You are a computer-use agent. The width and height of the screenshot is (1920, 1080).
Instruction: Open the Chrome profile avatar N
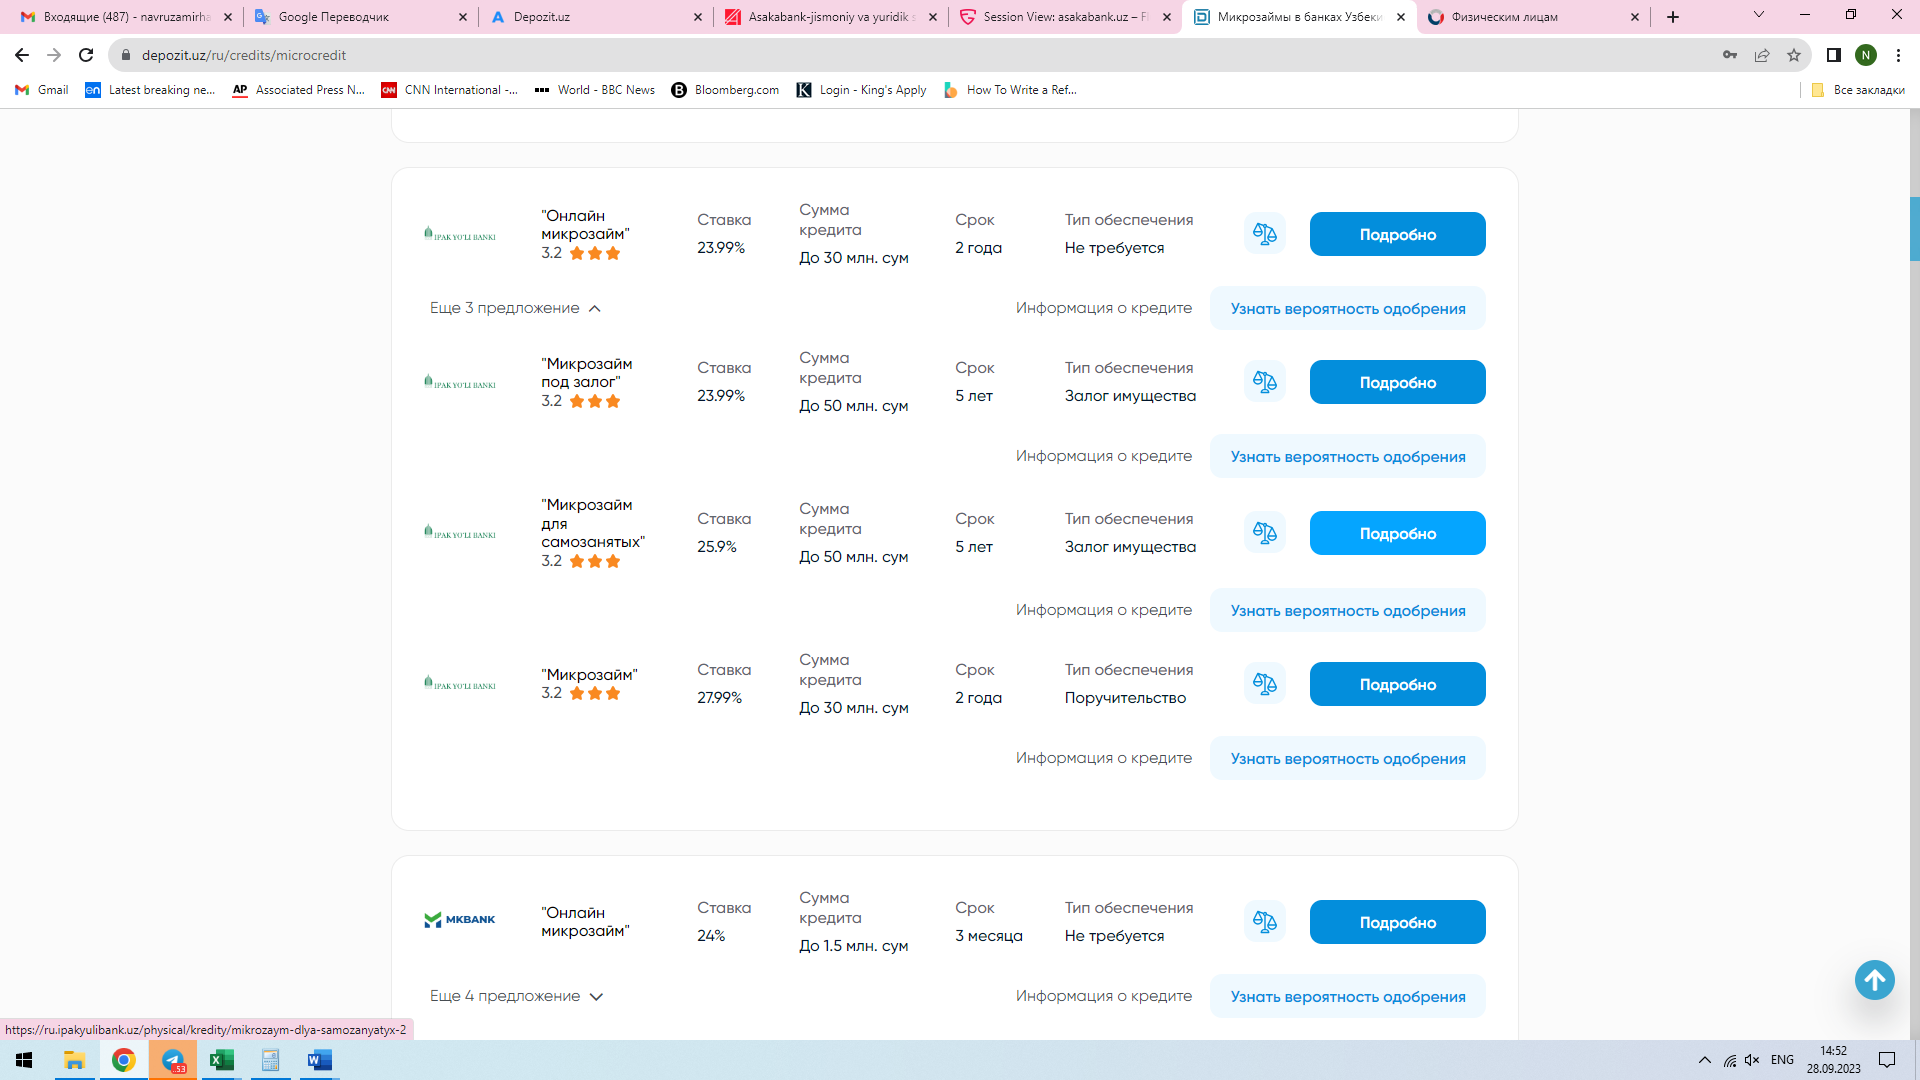(1866, 55)
